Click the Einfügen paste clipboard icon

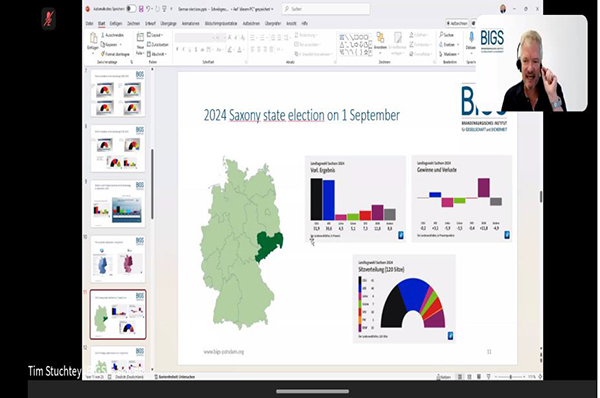(x=93, y=39)
